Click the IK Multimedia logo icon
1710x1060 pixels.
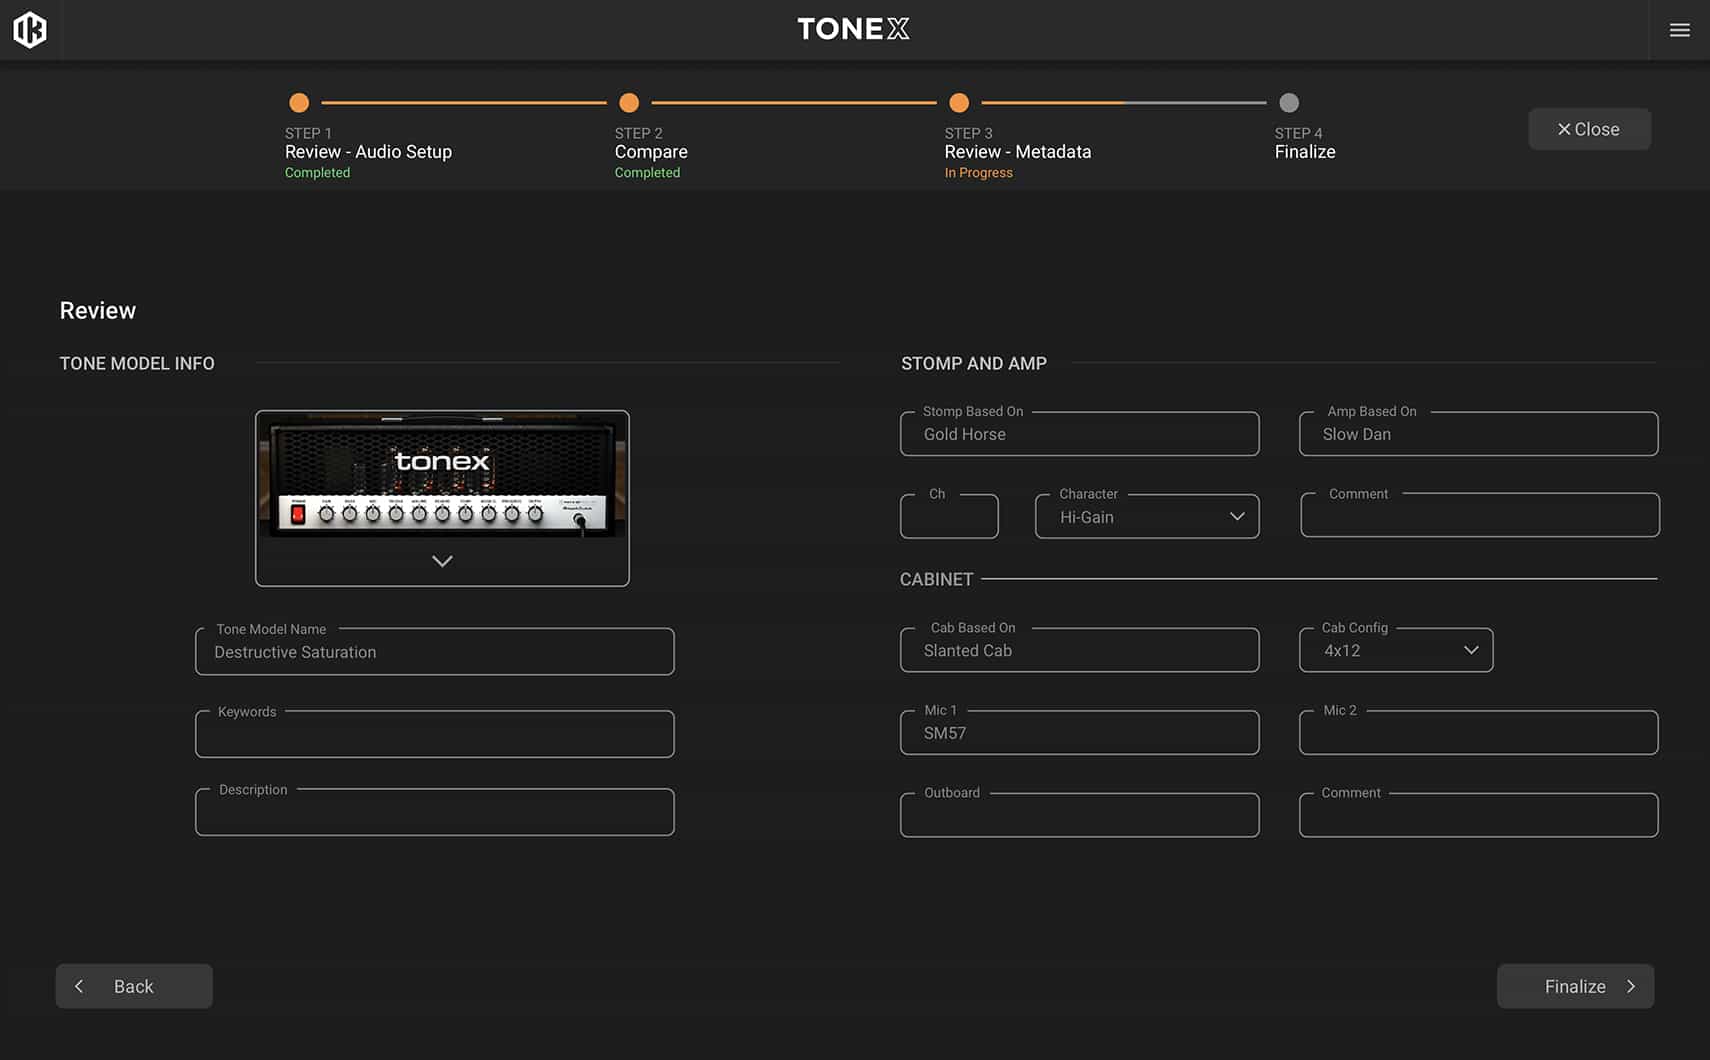click(30, 30)
